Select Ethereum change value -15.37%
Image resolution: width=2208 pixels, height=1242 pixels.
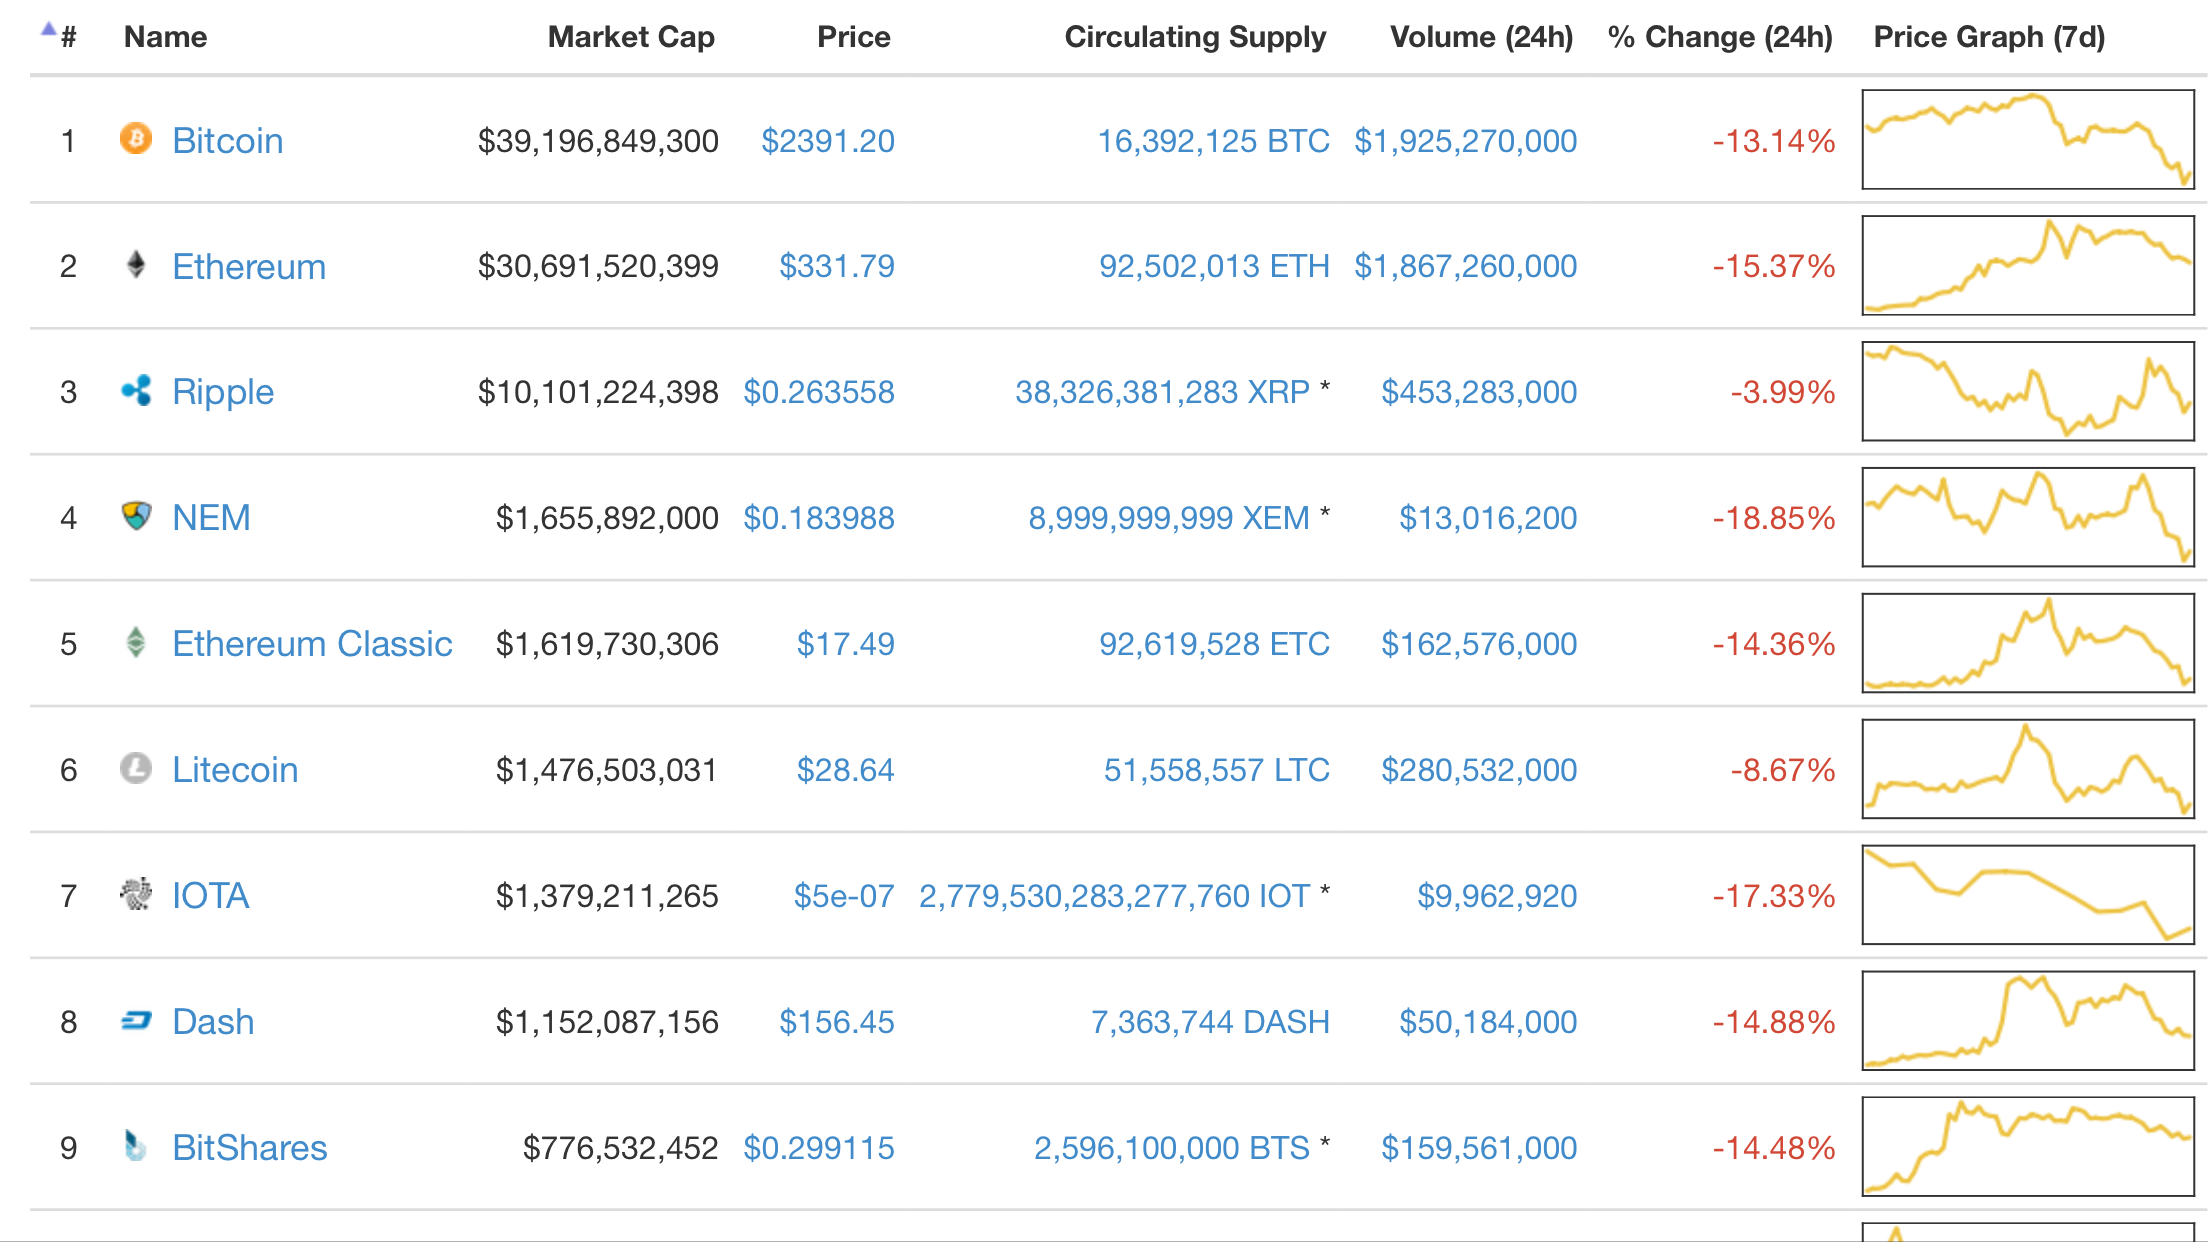pyautogui.click(x=1774, y=266)
